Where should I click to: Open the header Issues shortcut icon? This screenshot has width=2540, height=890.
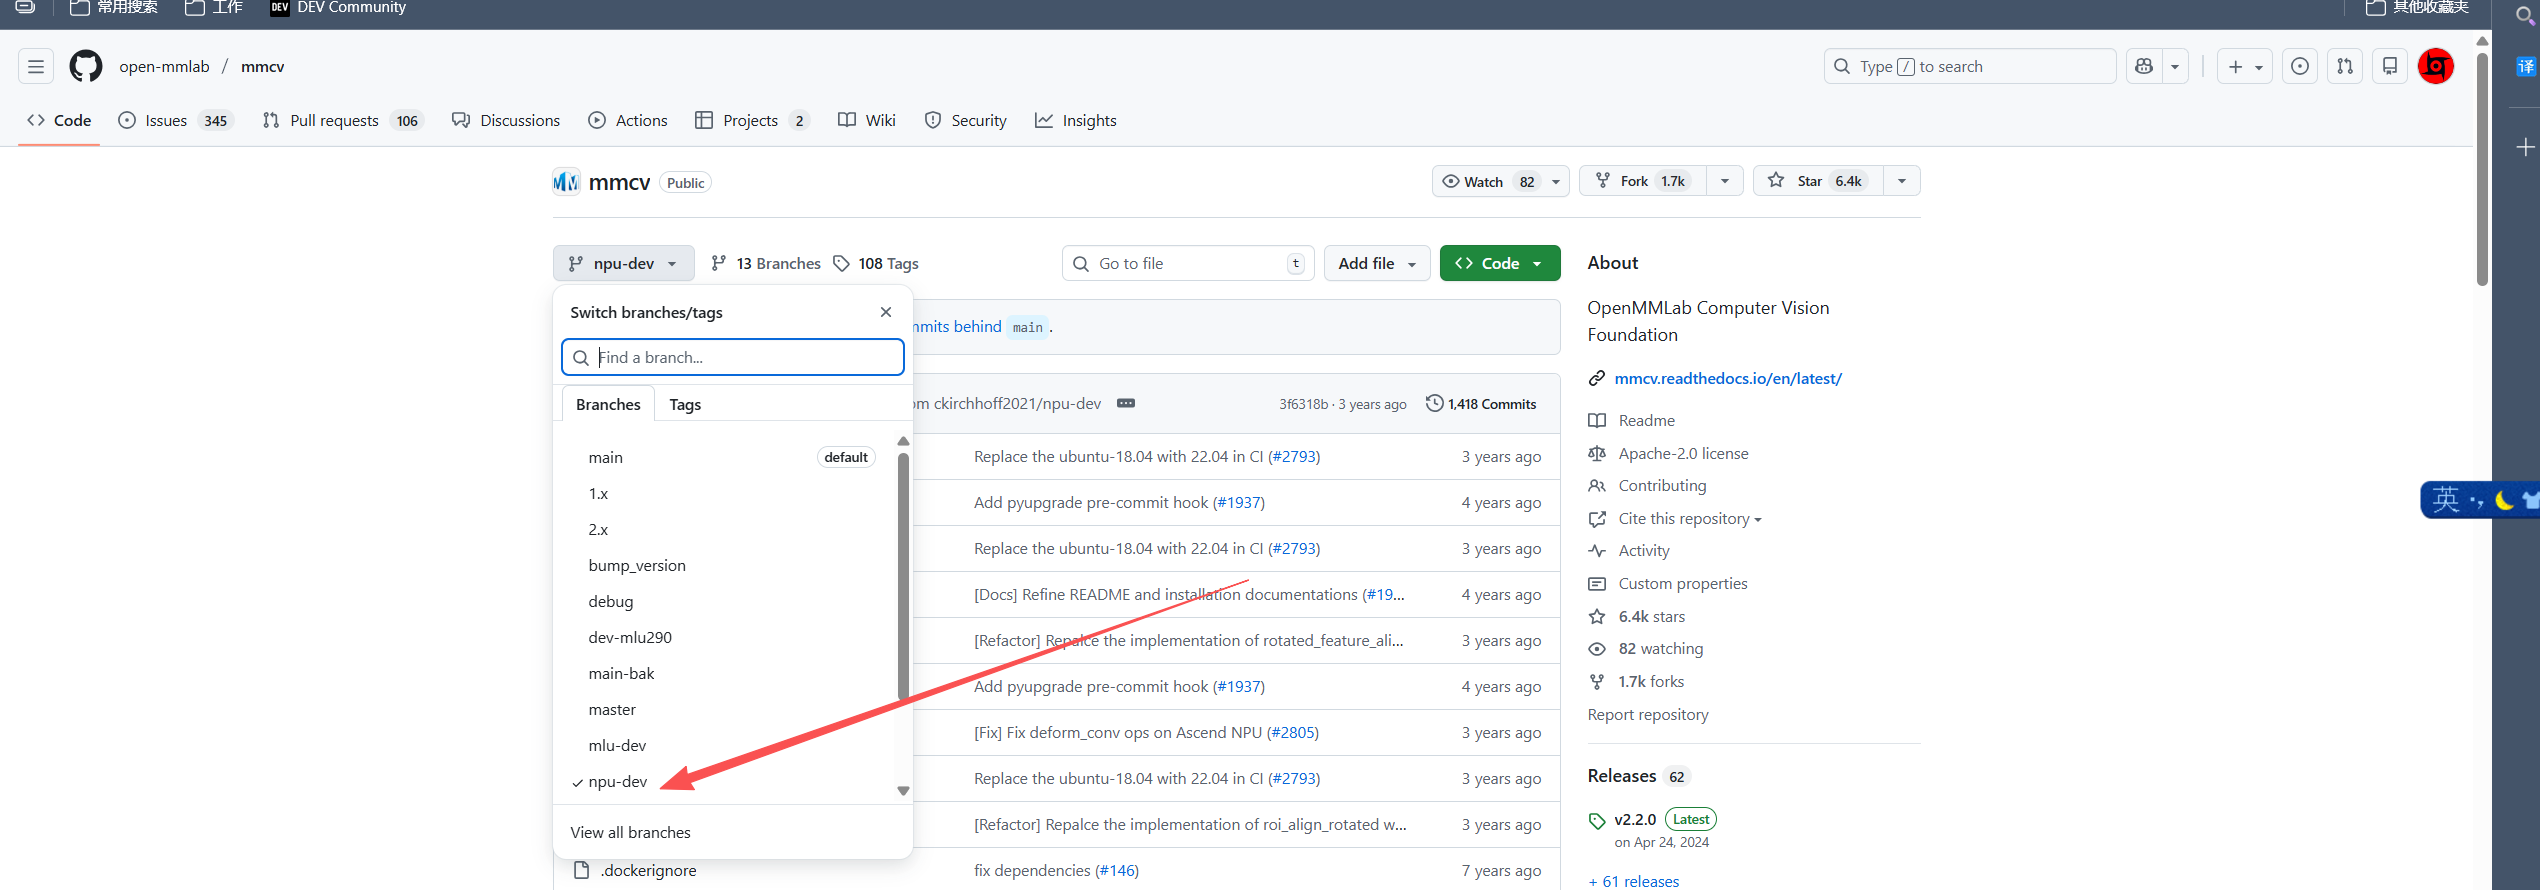pos(2300,67)
